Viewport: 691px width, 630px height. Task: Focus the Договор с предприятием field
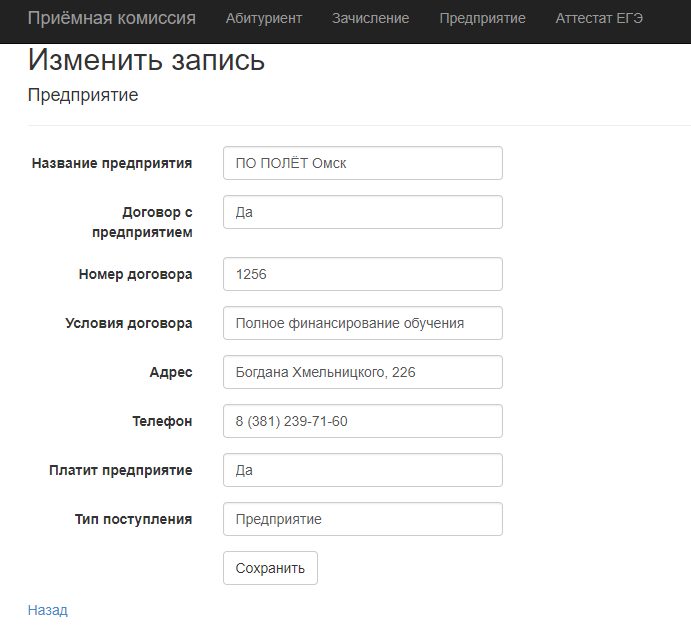(363, 212)
